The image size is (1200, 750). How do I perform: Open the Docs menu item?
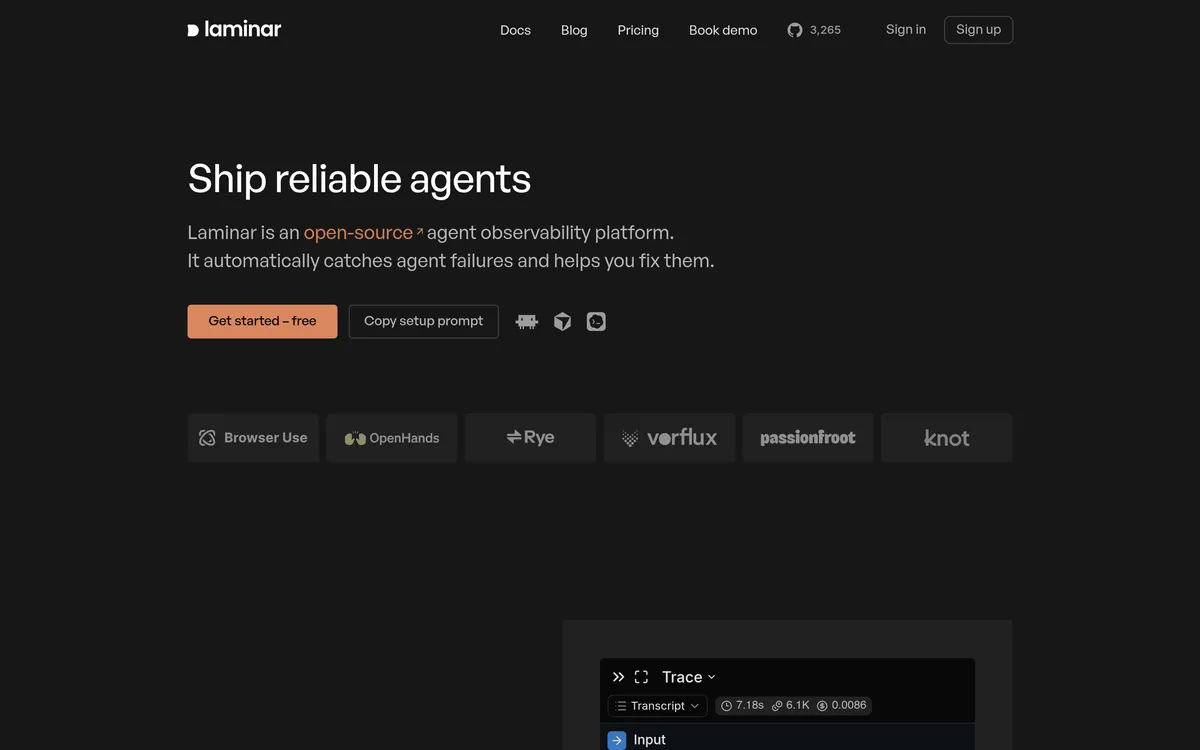(515, 30)
